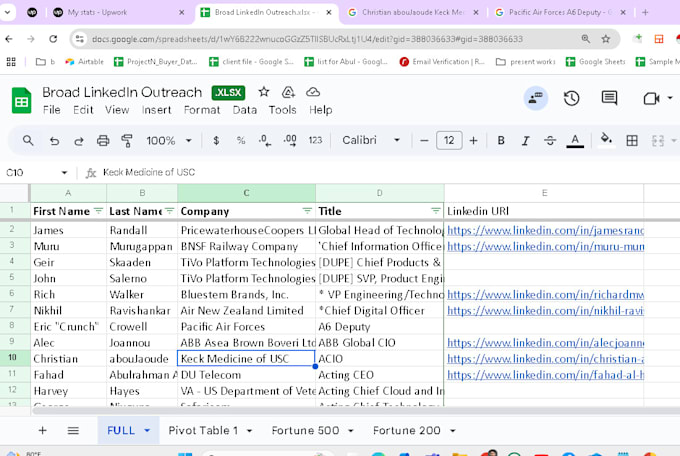Open the comments panel icon
The width and height of the screenshot is (680, 456).
(609, 98)
